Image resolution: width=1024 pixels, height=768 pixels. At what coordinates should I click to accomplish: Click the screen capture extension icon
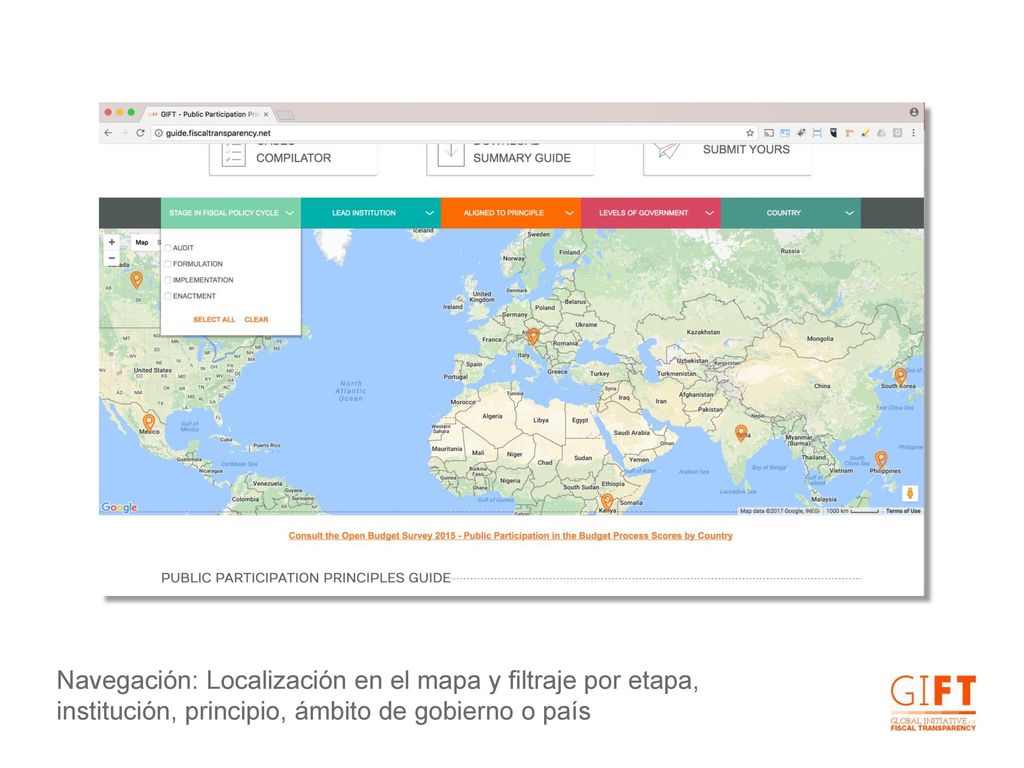click(x=817, y=133)
